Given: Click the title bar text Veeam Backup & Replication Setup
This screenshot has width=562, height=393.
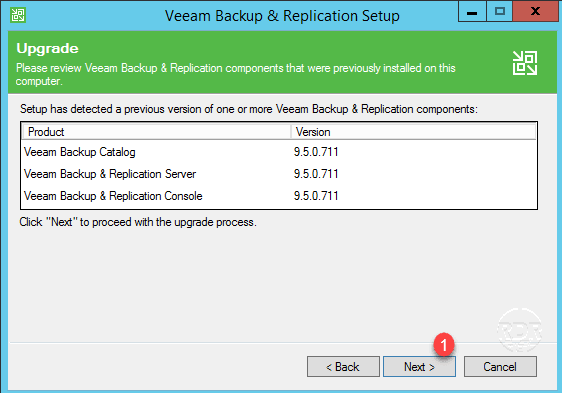Looking at the screenshot, I should (x=282, y=16).
